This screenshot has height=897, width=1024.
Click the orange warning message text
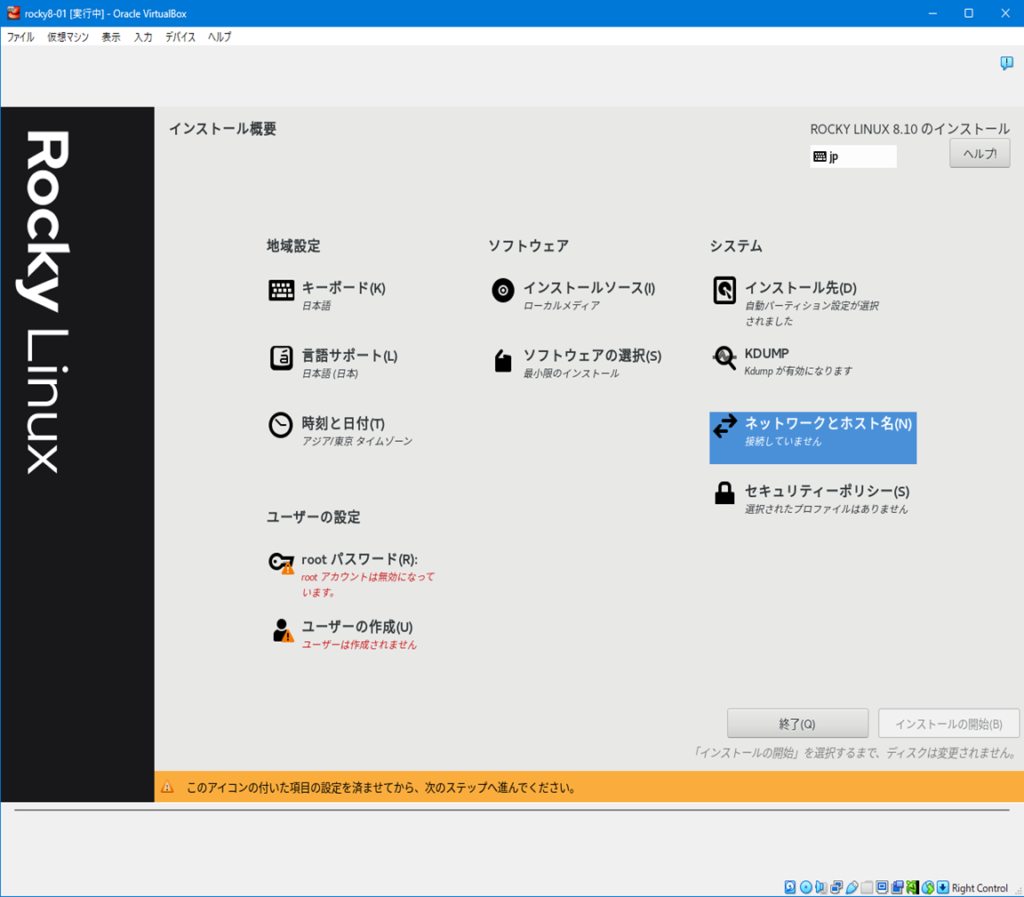(x=381, y=787)
